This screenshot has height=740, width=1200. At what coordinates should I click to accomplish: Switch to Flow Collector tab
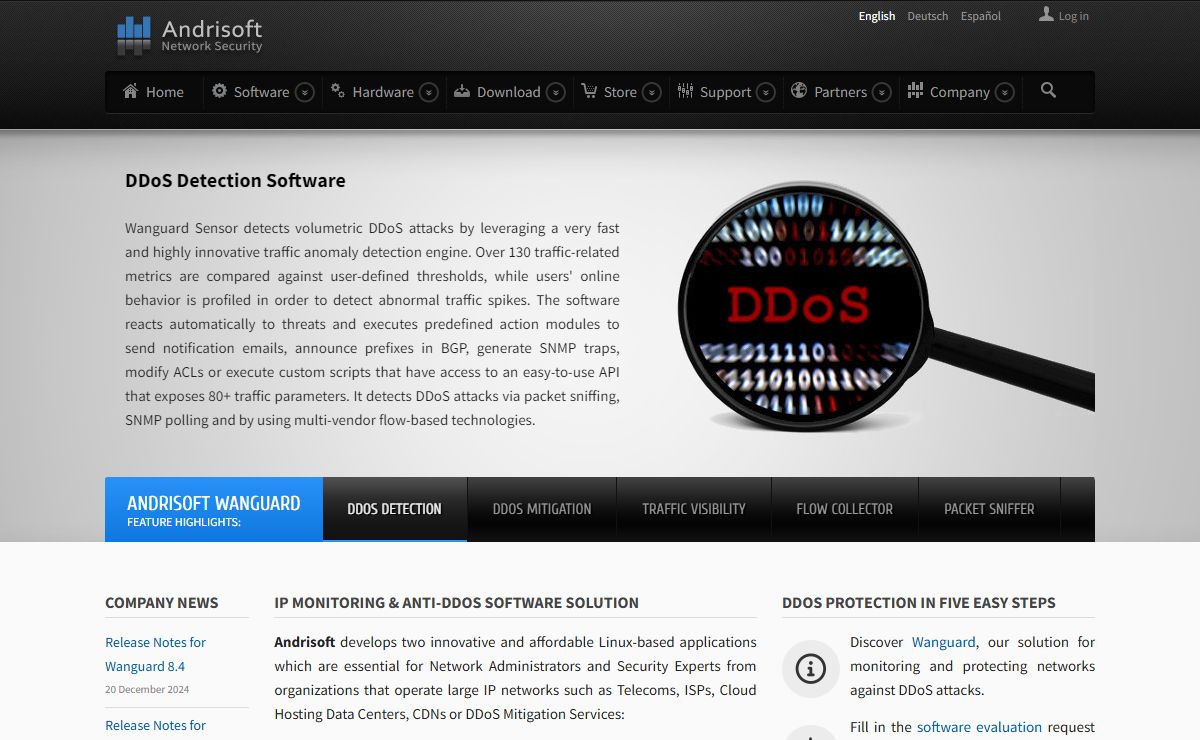point(844,509)
